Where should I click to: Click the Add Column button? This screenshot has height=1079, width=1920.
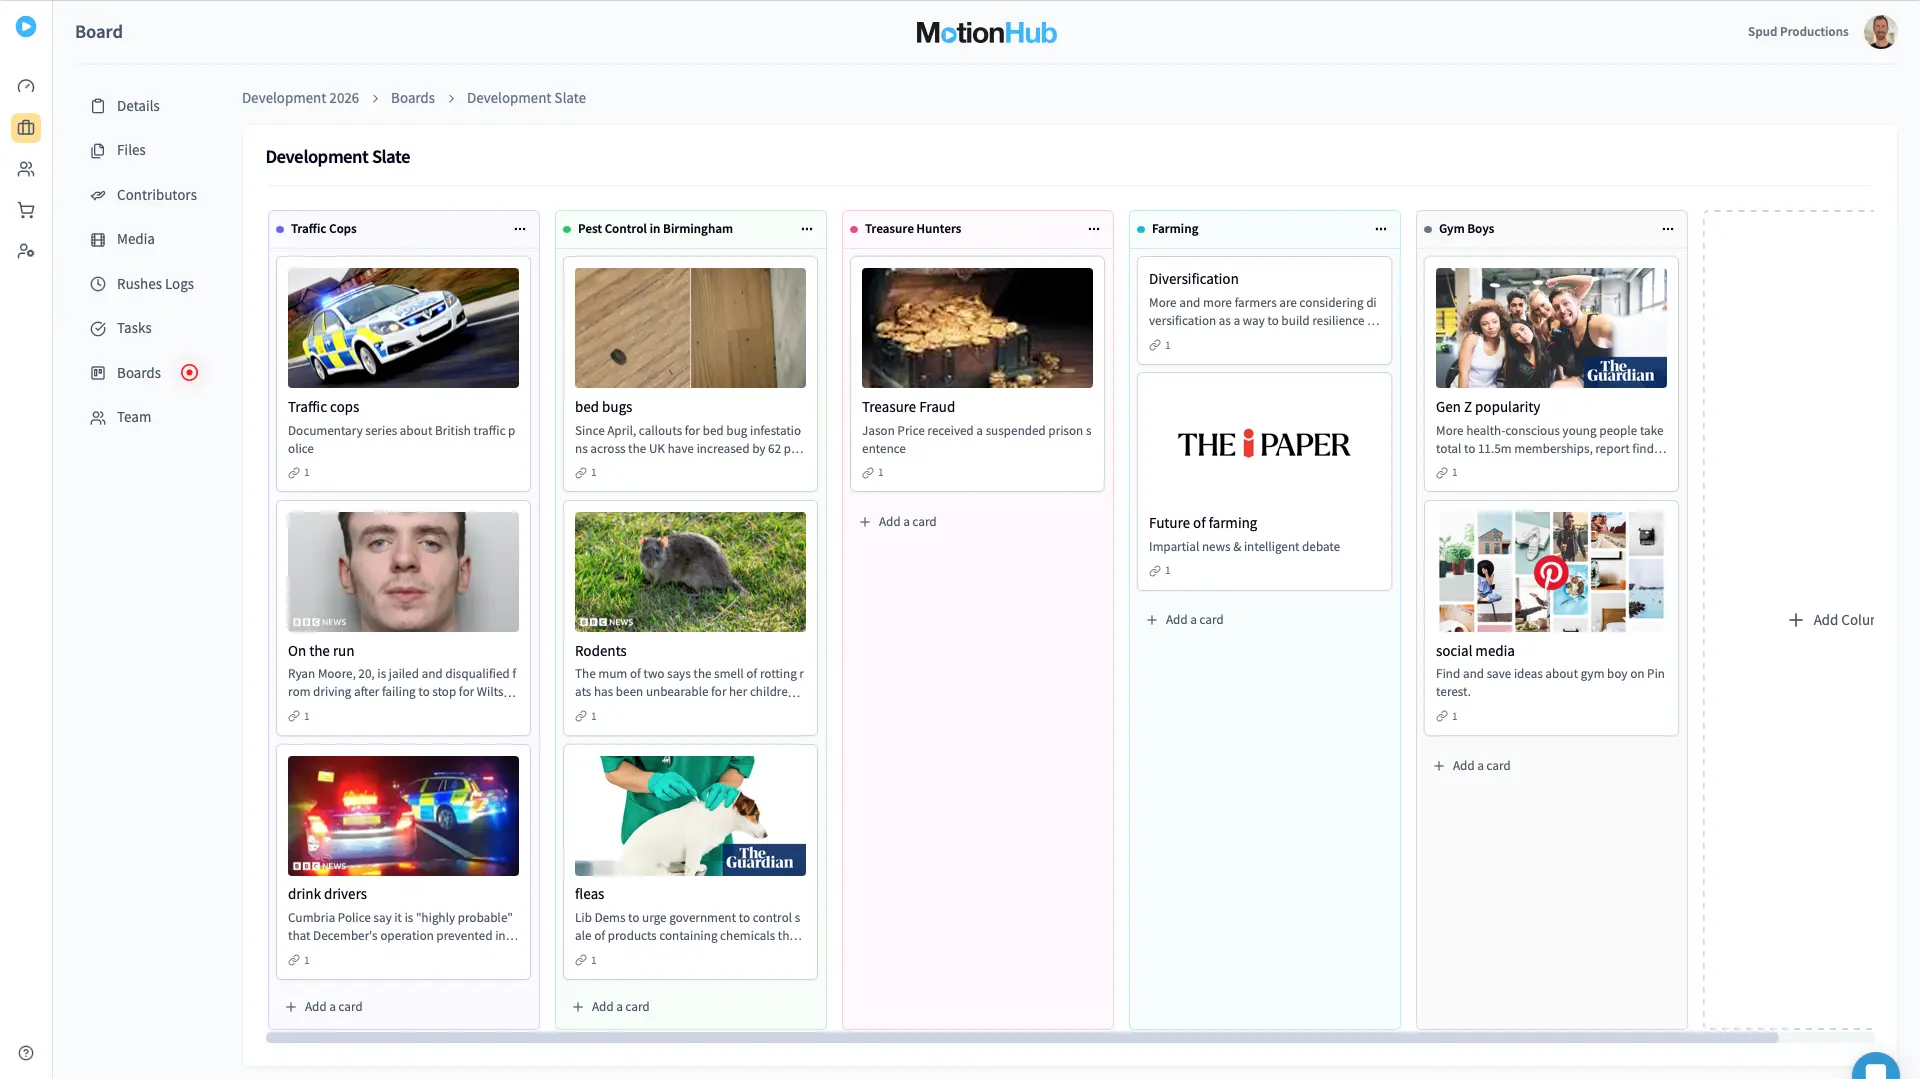(x=1833, y=620)
